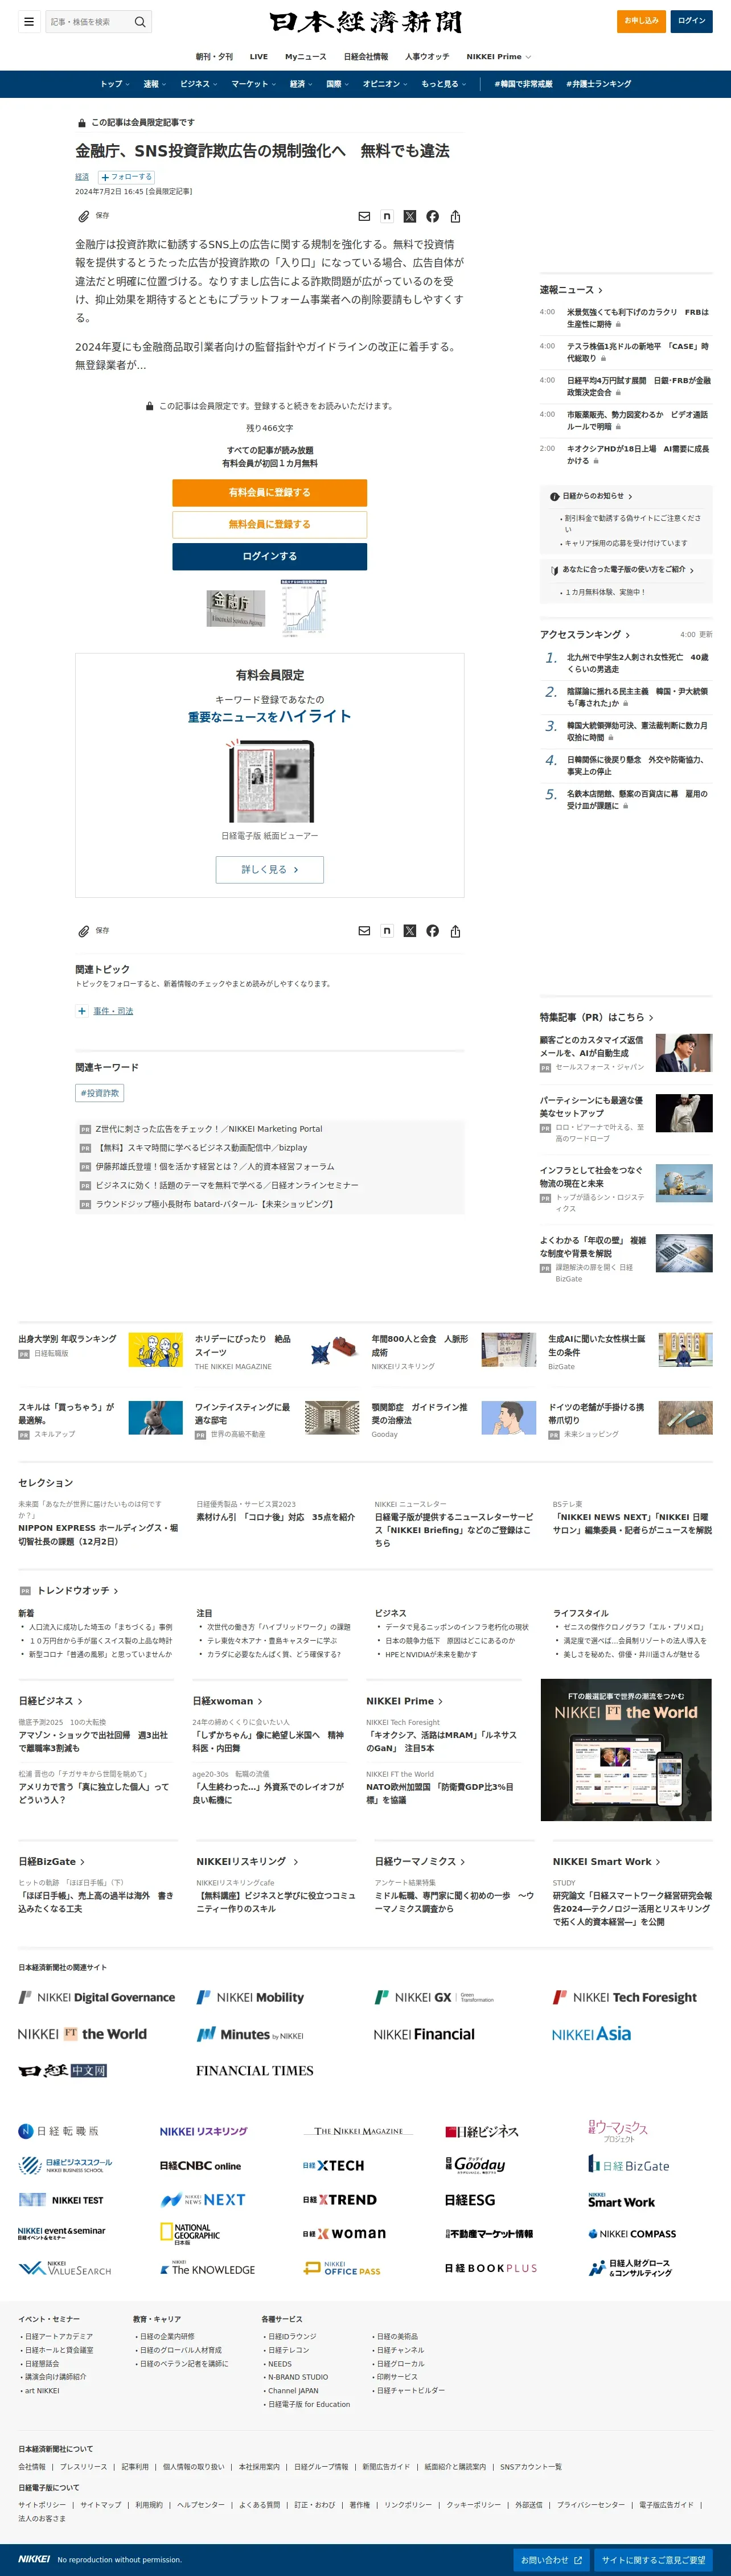Expand the トップ navigation dropdown
The image size is (731, 2576).
(115, 84)
